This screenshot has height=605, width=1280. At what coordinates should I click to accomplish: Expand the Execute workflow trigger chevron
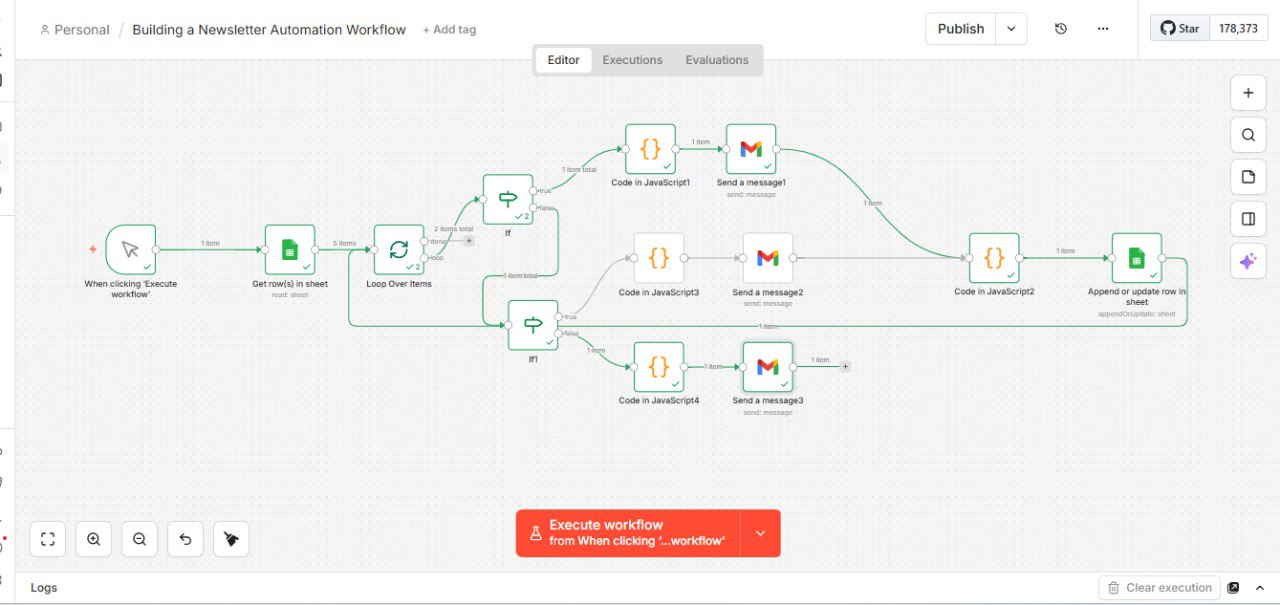point(760,533)
